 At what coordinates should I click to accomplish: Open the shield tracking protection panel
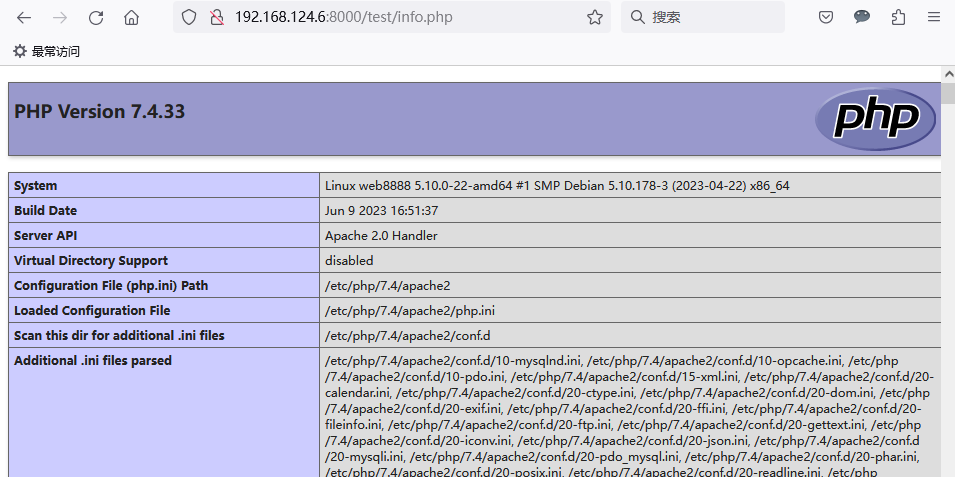(x=189, y=17)
